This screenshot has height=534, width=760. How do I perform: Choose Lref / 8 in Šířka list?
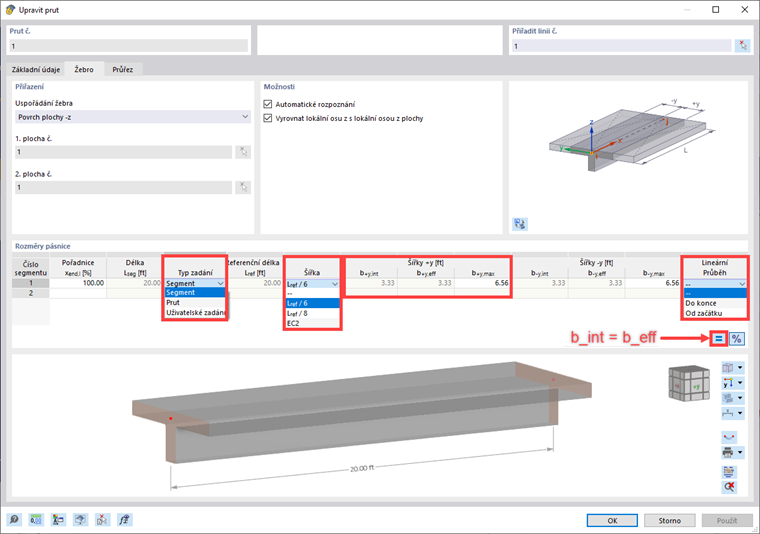[x=312, y=313]
